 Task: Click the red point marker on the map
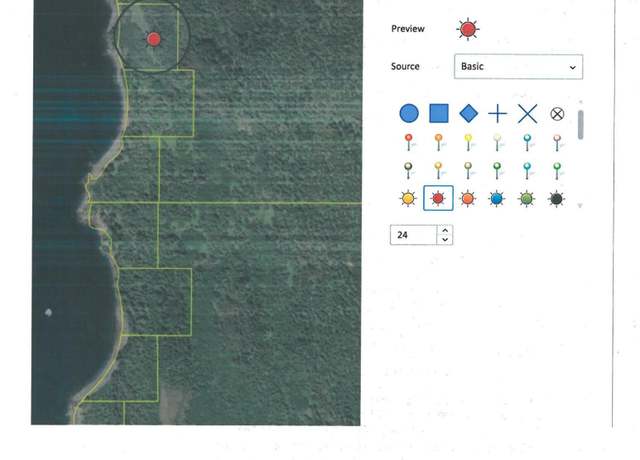(x=153, y=39)
